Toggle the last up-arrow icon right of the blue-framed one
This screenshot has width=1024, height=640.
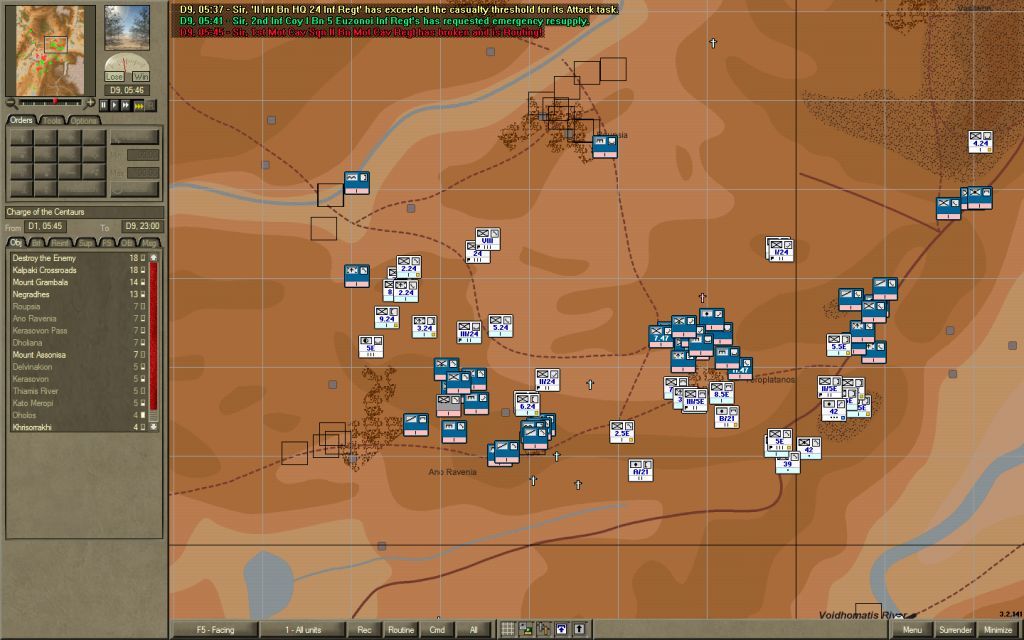(x=579, y=630)
